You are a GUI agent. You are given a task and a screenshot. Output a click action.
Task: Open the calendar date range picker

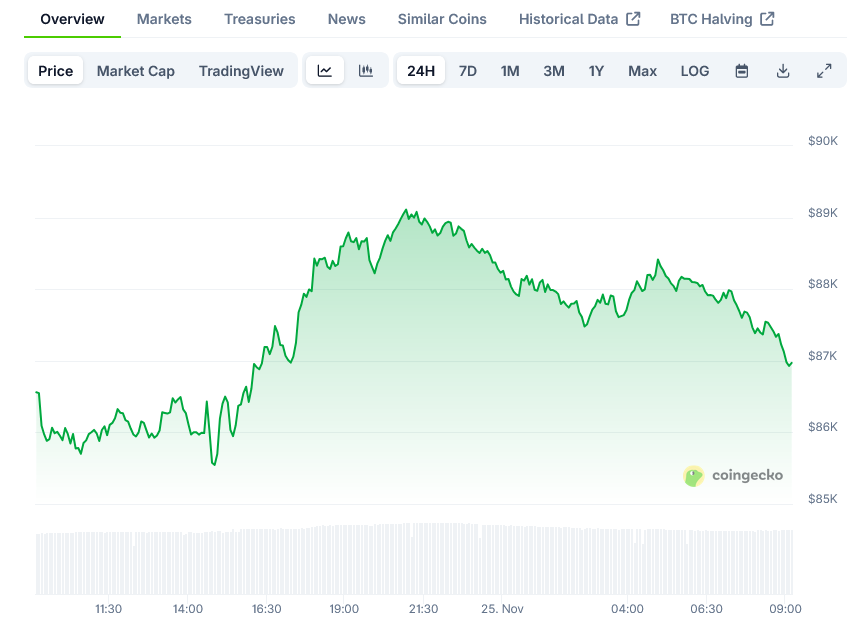(742, 71)
